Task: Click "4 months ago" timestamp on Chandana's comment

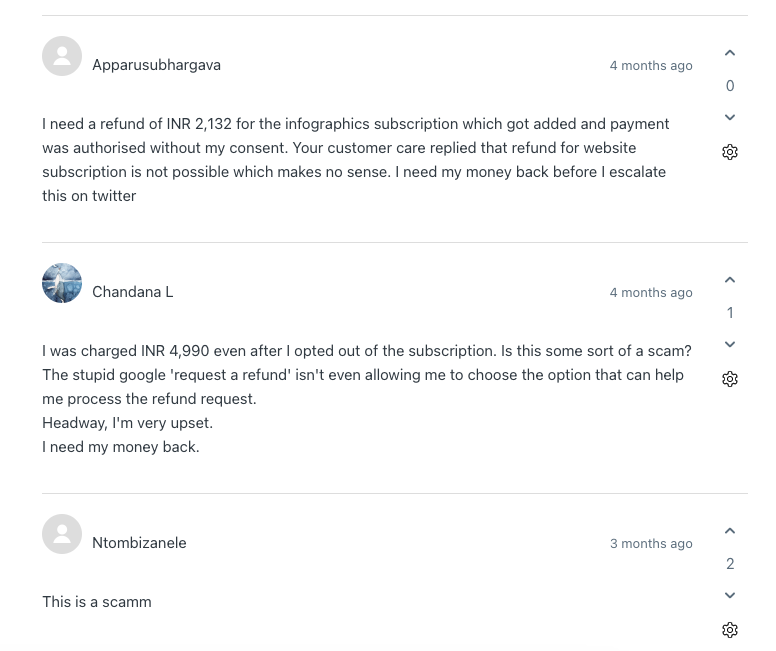Action: (x=651, y=293)
